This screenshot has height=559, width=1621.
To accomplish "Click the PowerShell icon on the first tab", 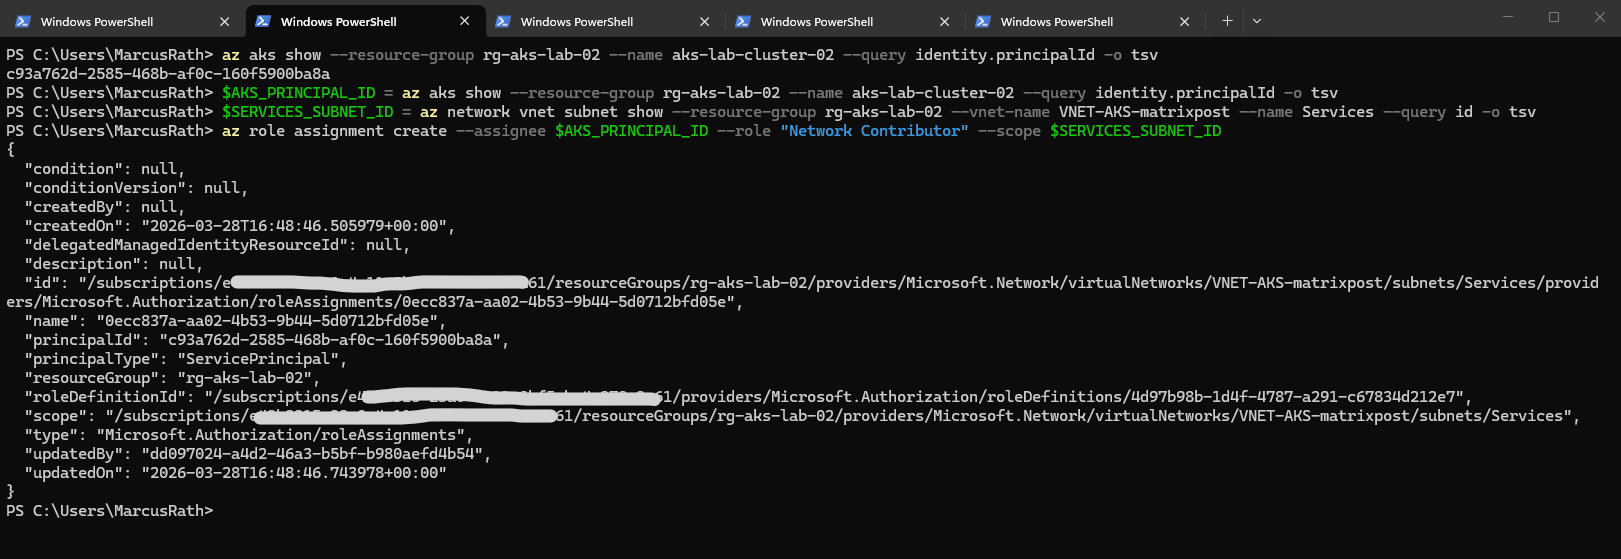I will (x=23, y=21).
